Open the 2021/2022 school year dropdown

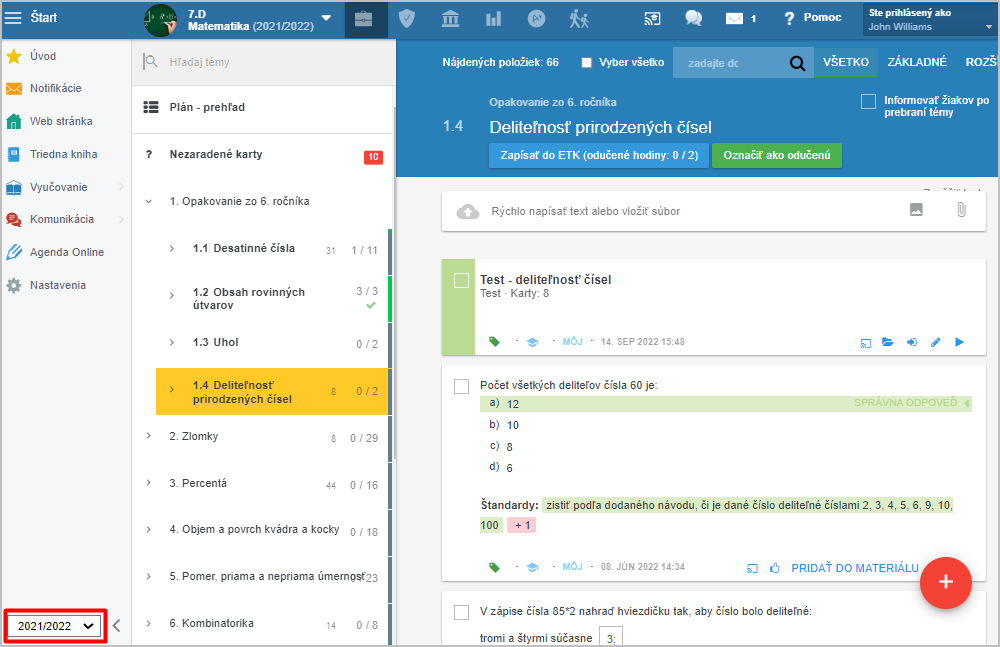click(55, 626)
